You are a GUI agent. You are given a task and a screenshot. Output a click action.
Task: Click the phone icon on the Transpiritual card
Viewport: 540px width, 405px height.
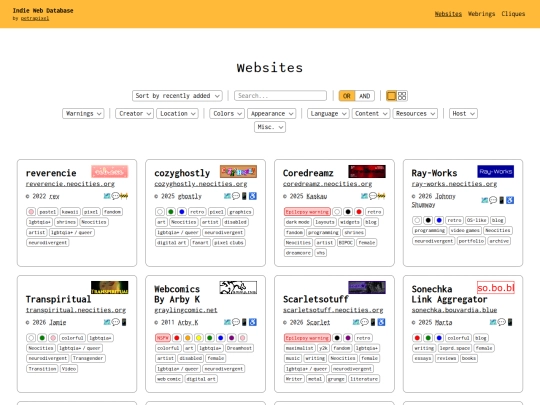pos(124,322)
